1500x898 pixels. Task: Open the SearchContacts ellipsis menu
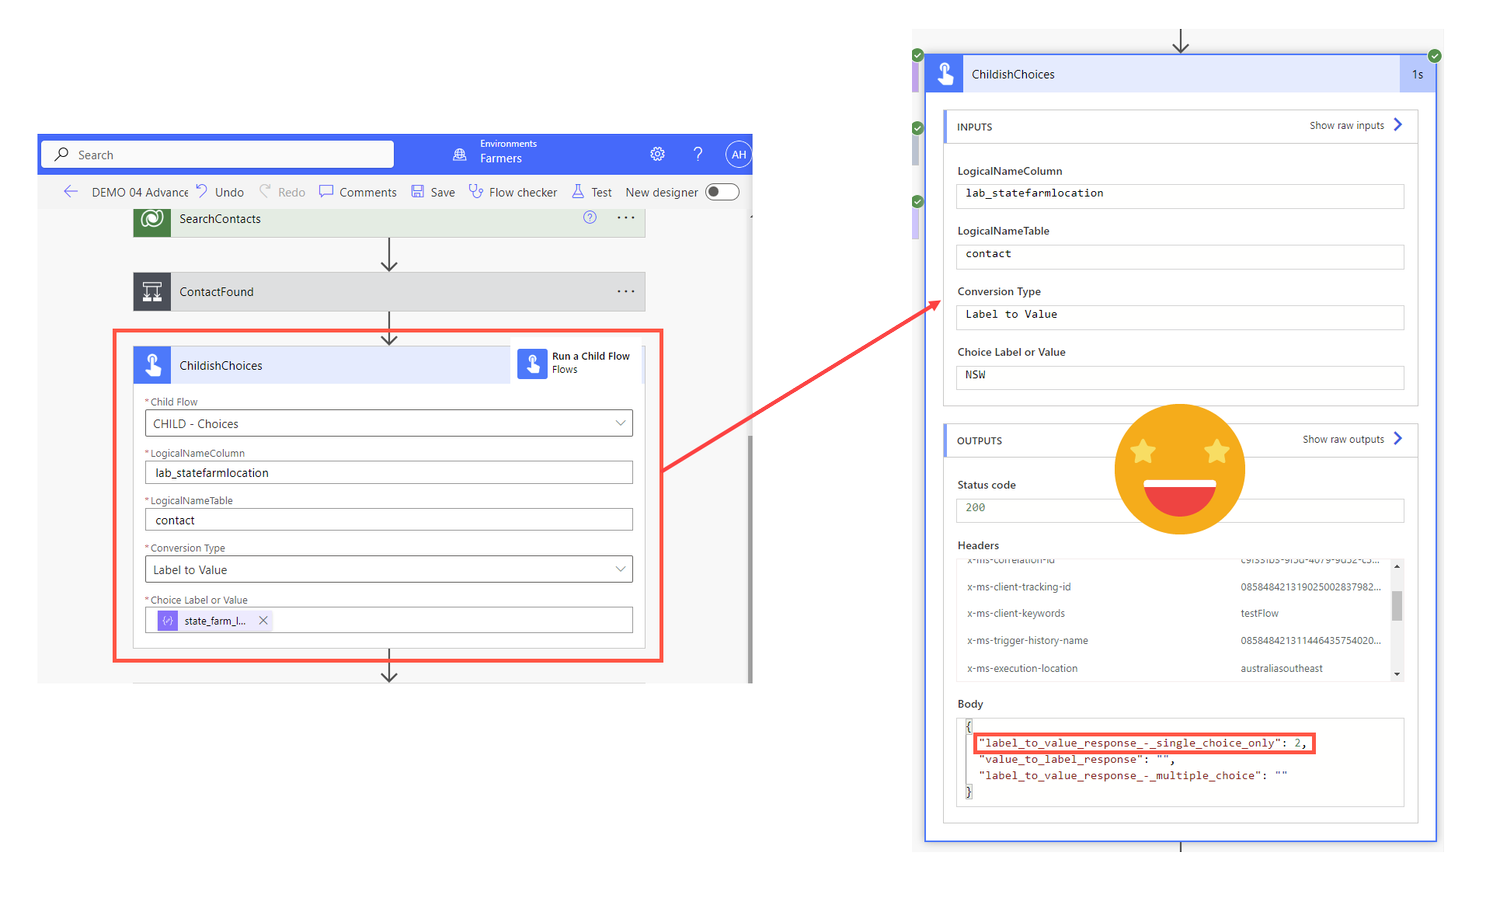click(626, 218)
